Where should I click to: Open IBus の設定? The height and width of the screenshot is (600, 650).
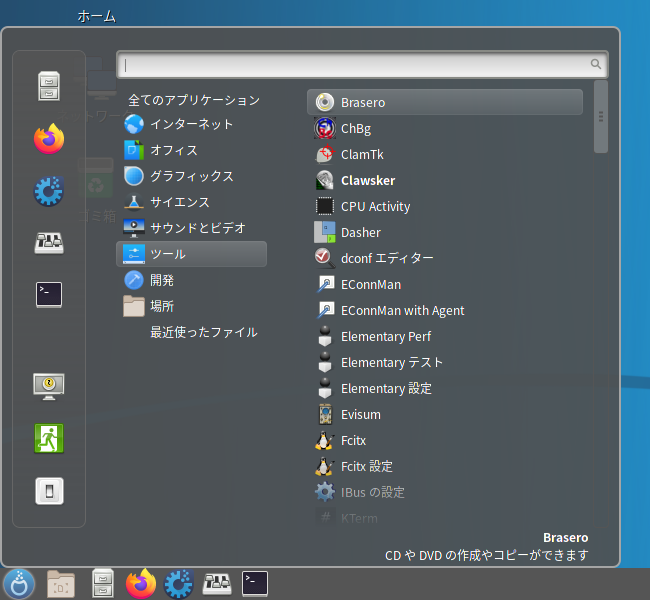(x=445, y=492)
